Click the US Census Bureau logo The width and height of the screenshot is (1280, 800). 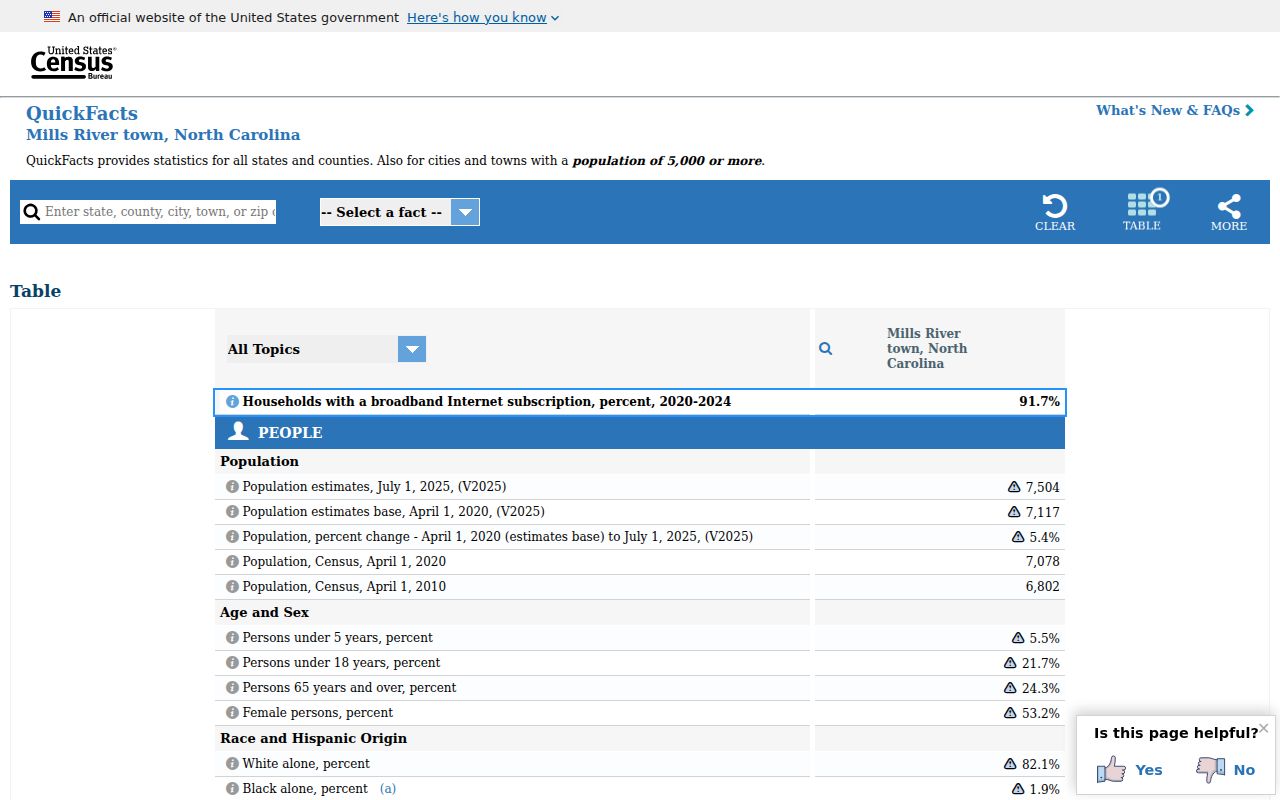point(73,63)
